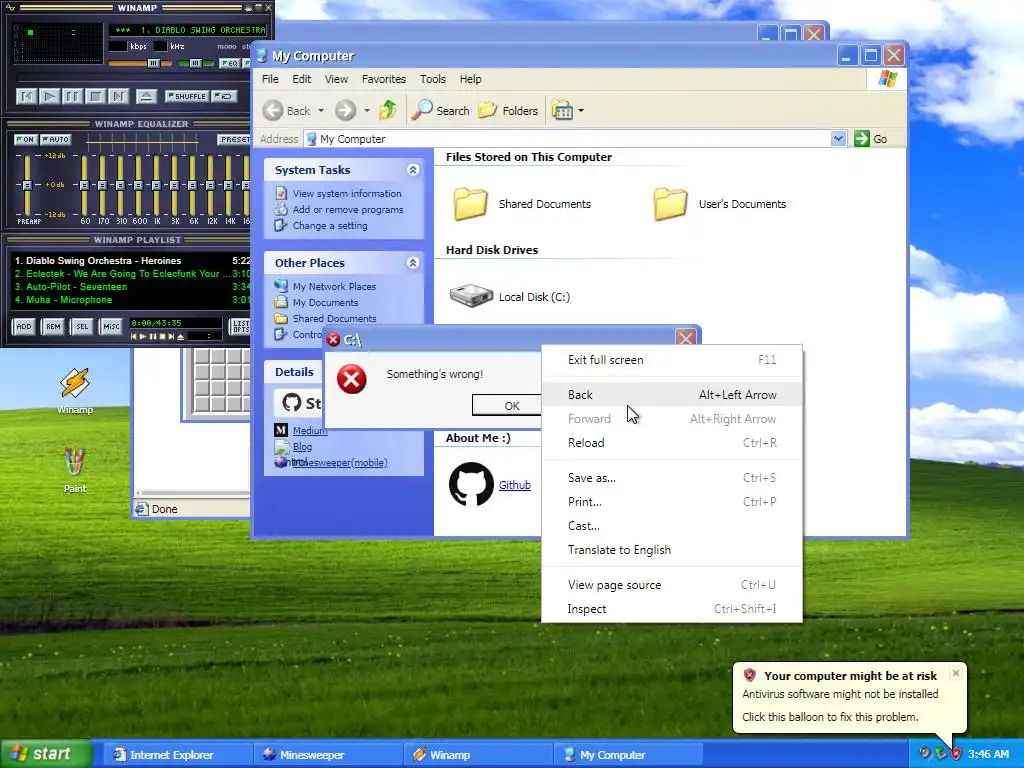Open the User's Documents folder icon
Image resolution: width=1024 pixels, height=768 pixels.
tap(671, 204)
